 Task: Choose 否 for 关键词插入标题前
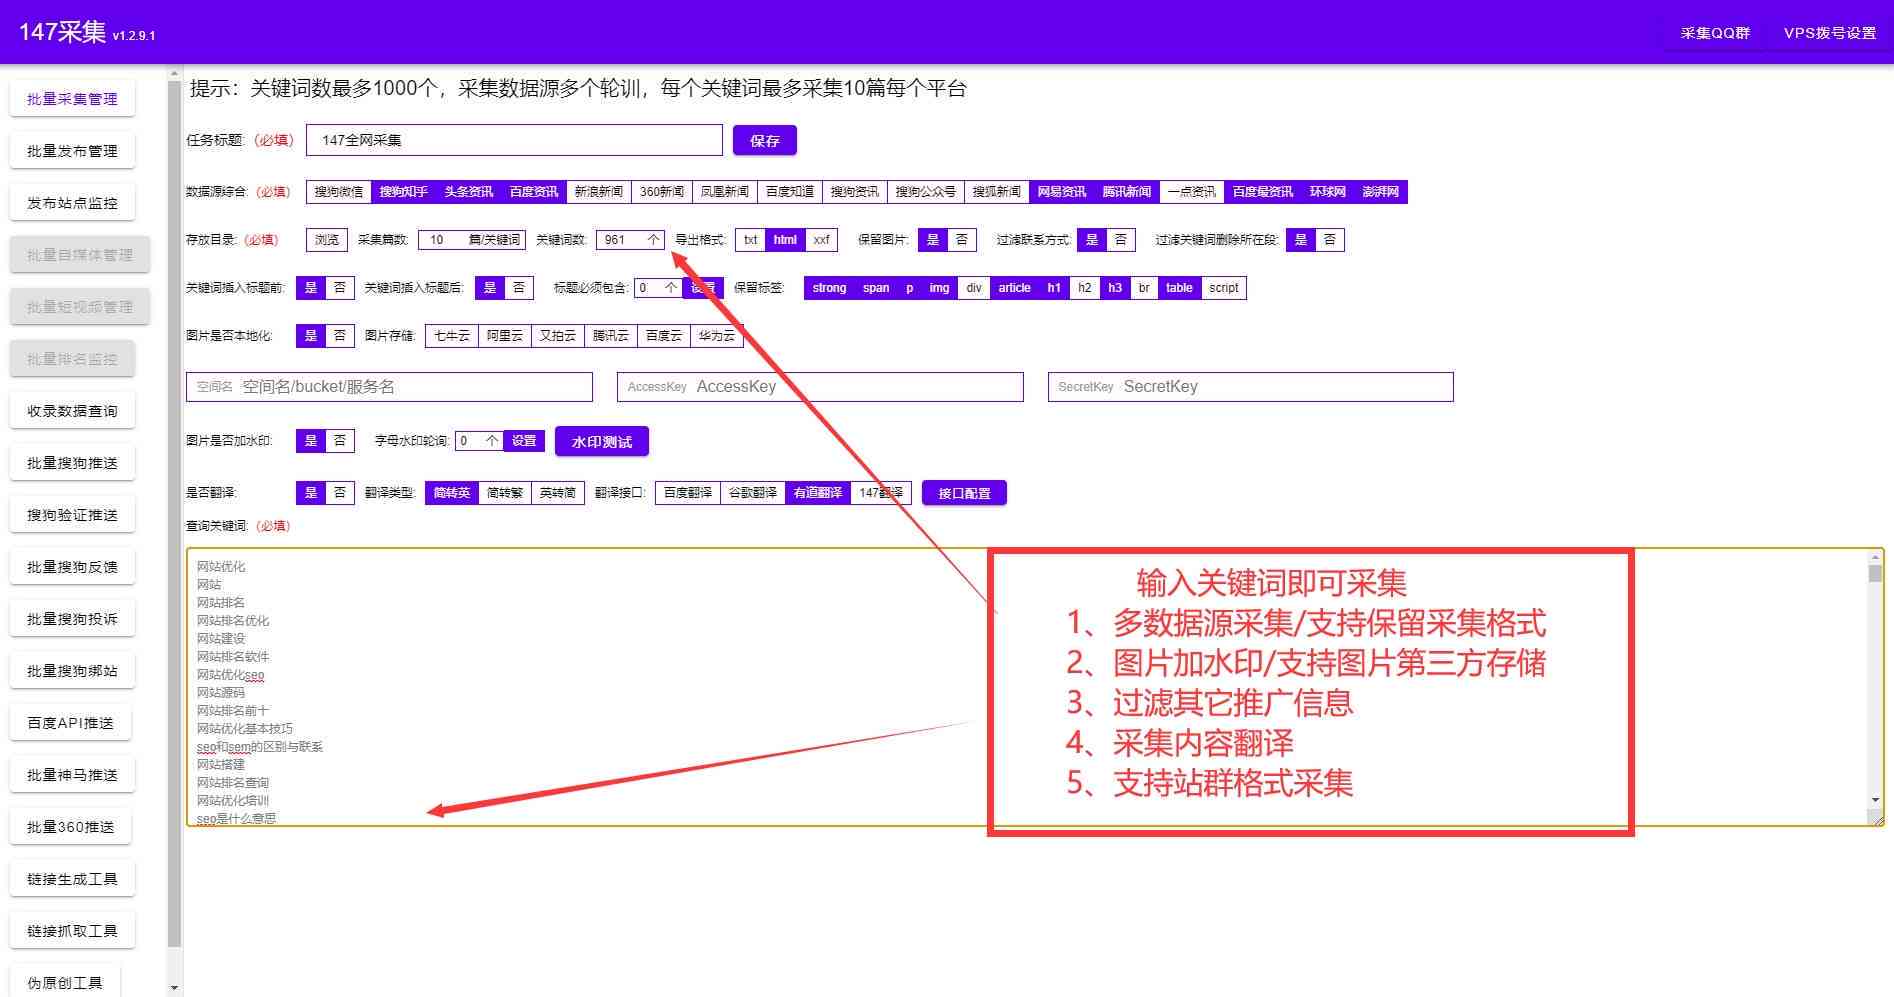click(340, 288)
